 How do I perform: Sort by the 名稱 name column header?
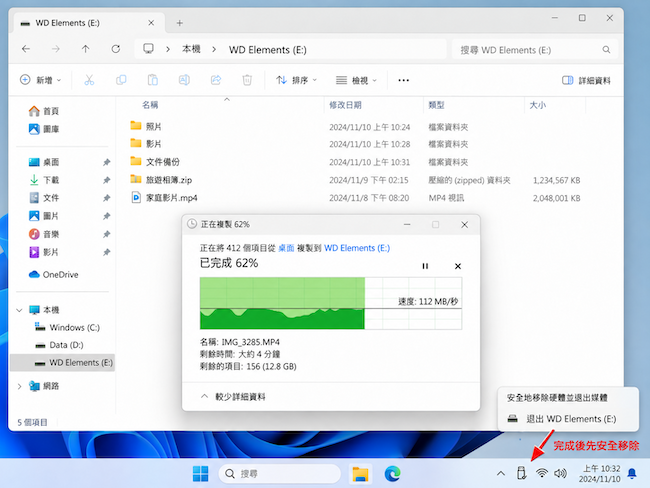pos(150,105)
